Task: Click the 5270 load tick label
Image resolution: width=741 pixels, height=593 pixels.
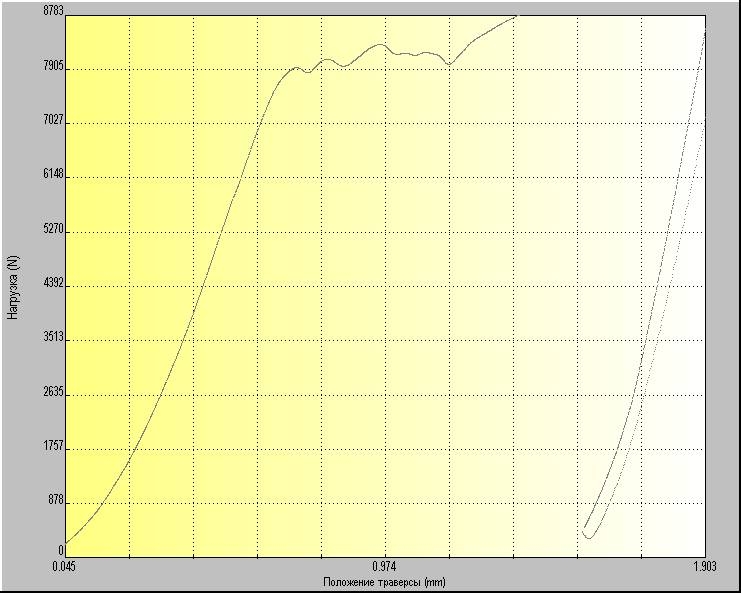Action: click(53, 229)
